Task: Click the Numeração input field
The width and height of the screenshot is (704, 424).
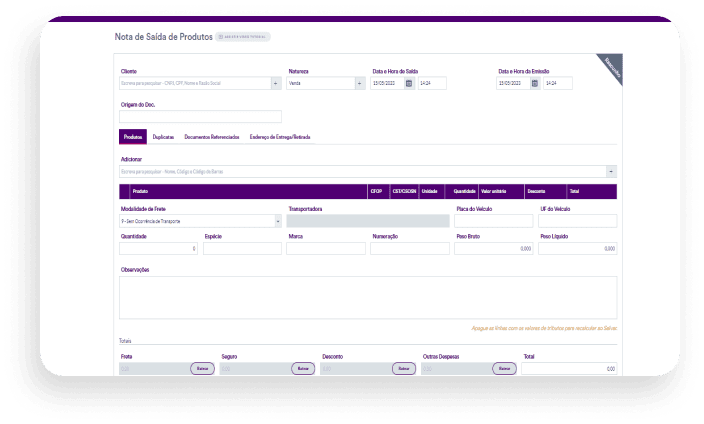Action: point(410,248)
